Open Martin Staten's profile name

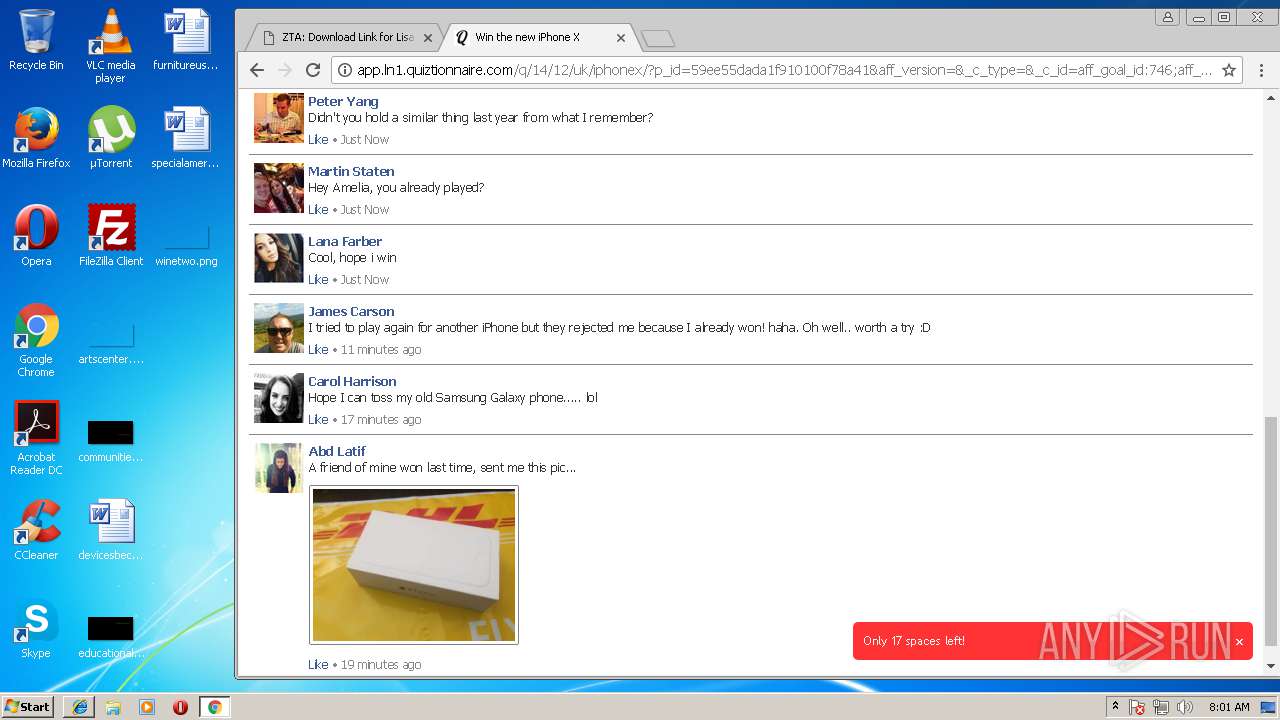pos(351,171)
